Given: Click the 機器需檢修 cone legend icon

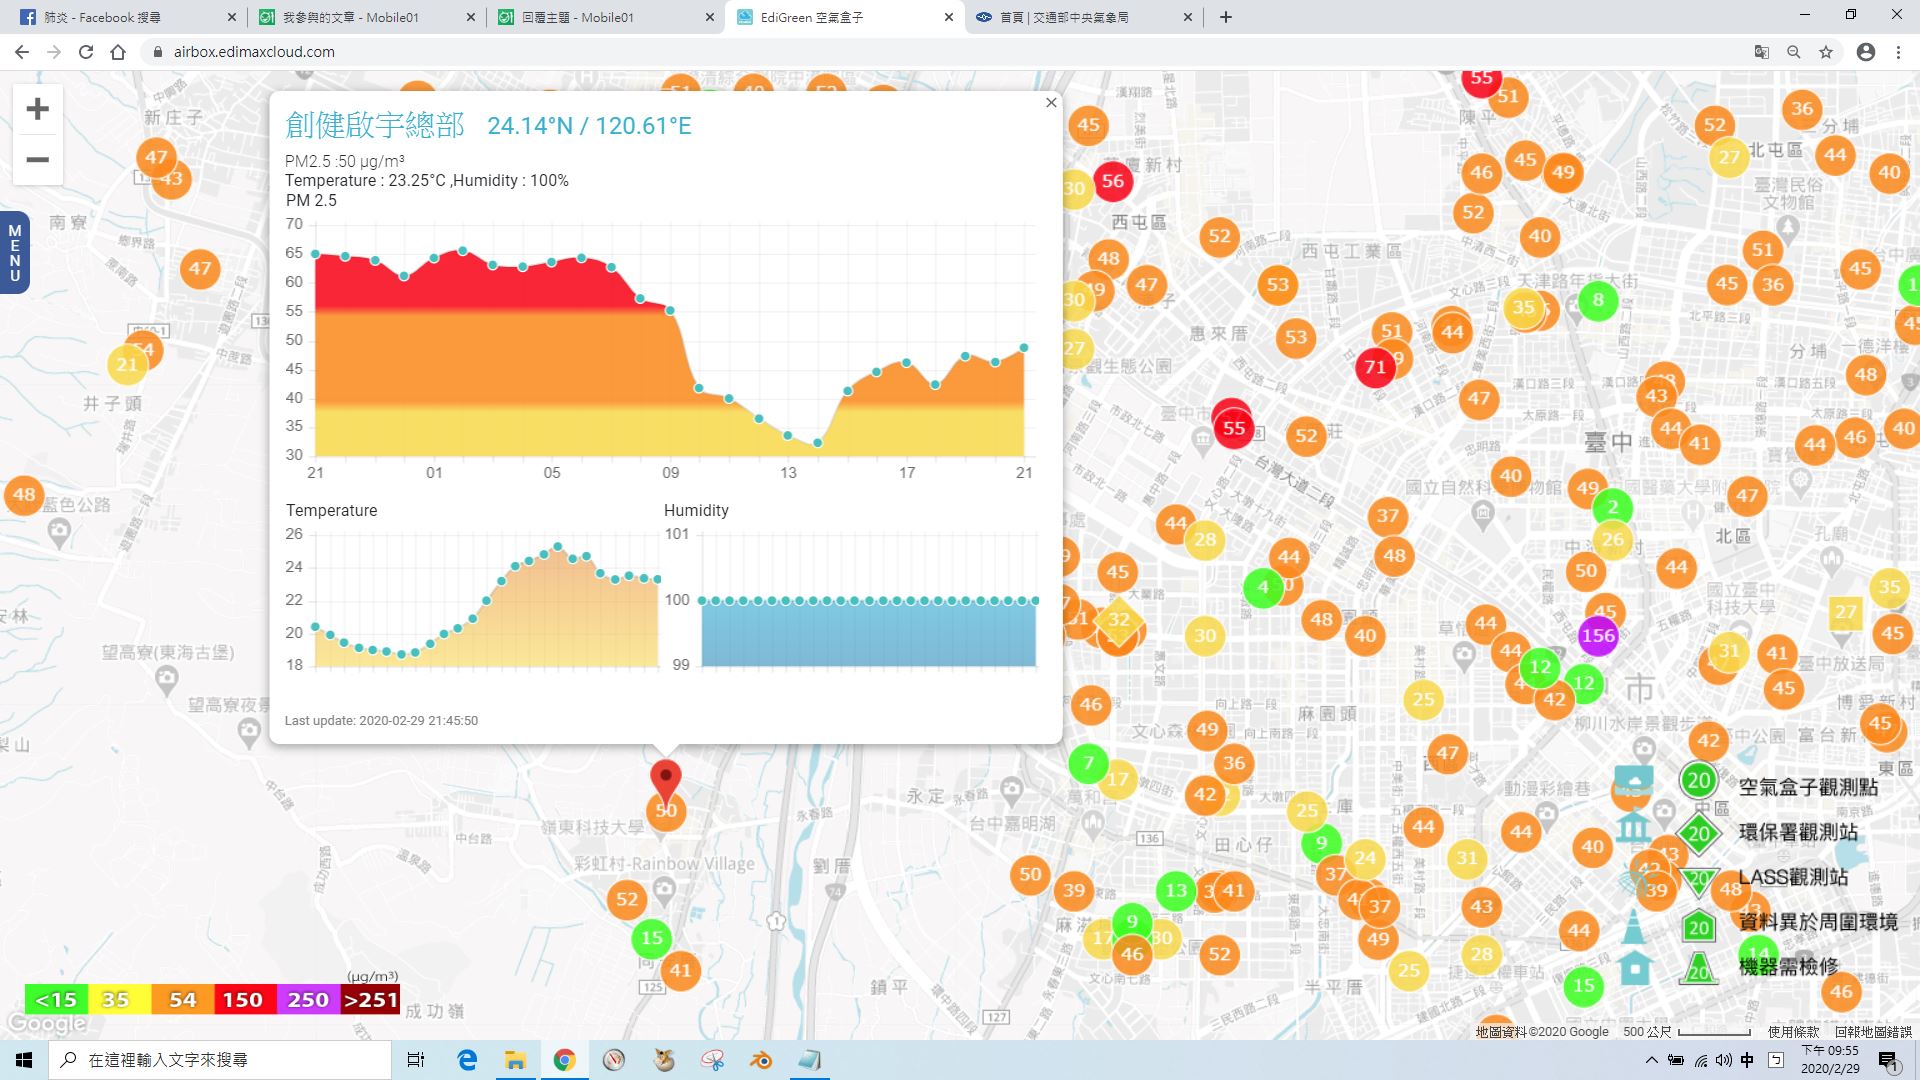Looking at the screenshot, I should [x=1698, y=969].
